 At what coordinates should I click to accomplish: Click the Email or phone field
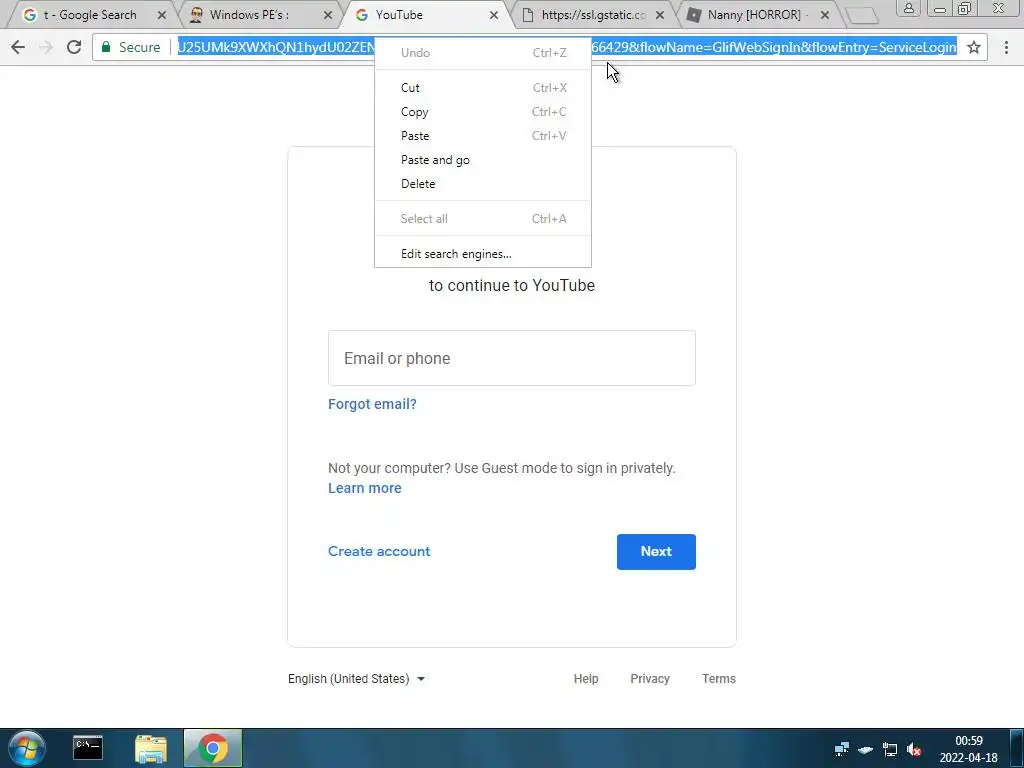511,358
